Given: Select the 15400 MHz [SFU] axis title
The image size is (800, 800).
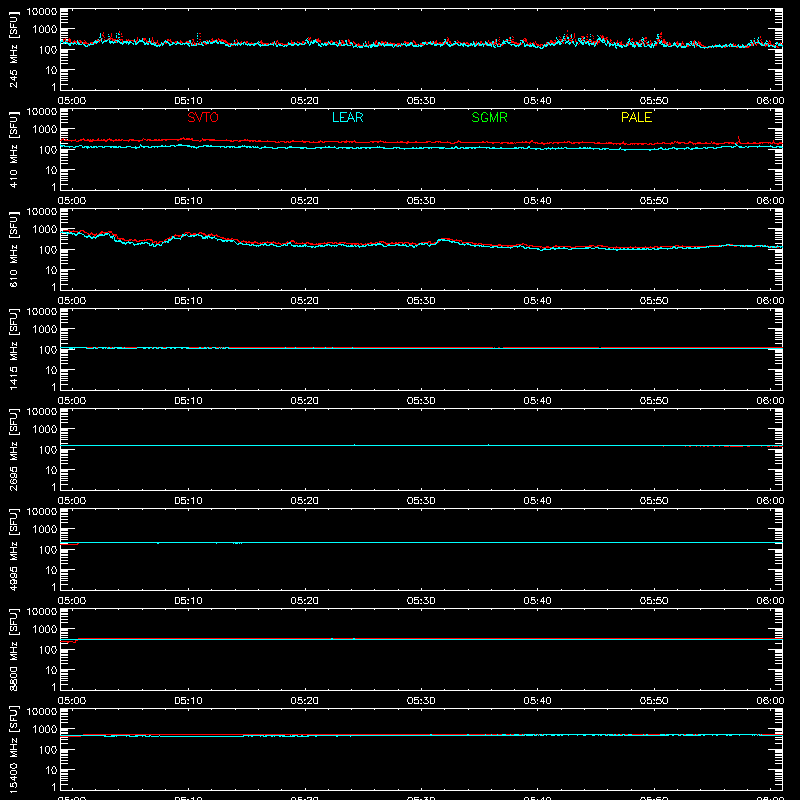Looking at the screenshot, I should (13, 749).
